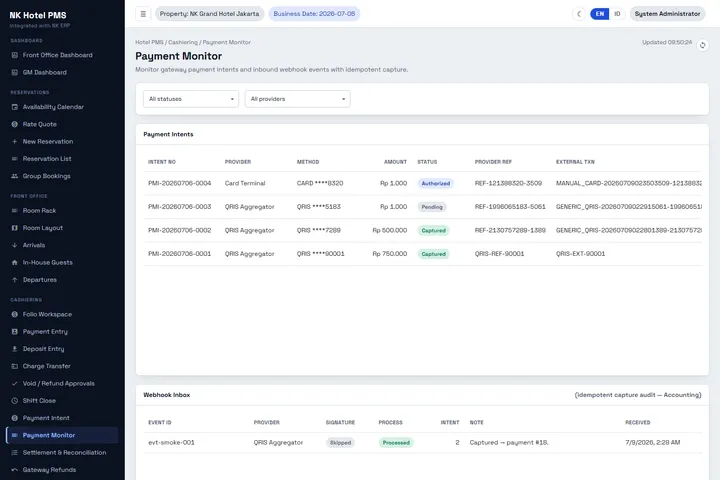Click the RECEIVED column header
The width and height of the screenshot is (720, 480).
(637, 423)
